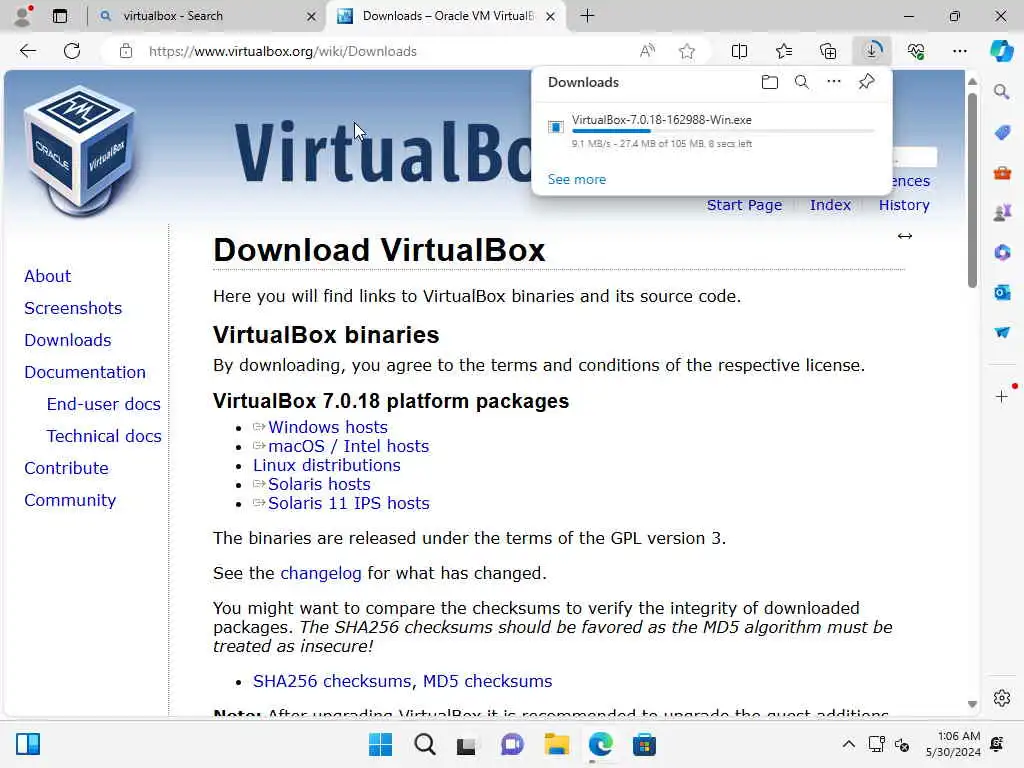Viewport: 1024px width, 768px height.
Task: Open Documentation in the side menu
Action: (85, 372)
